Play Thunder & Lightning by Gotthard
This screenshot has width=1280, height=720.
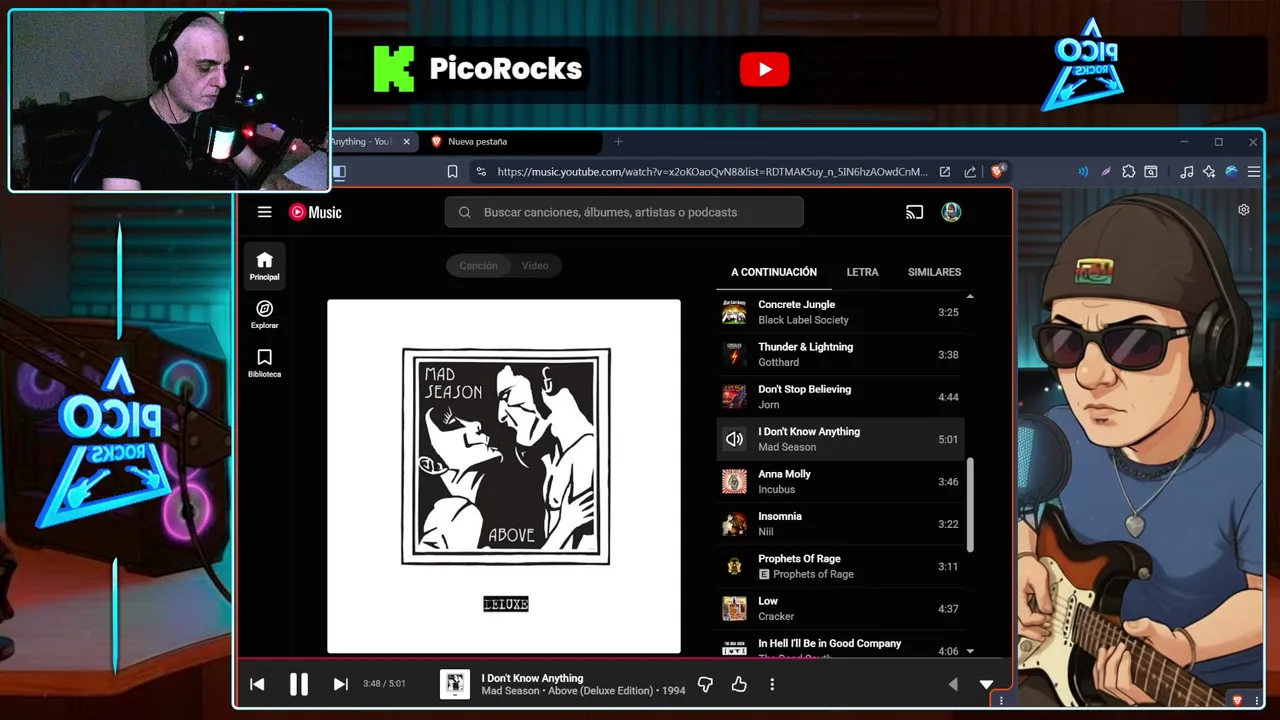pos(840,354)
